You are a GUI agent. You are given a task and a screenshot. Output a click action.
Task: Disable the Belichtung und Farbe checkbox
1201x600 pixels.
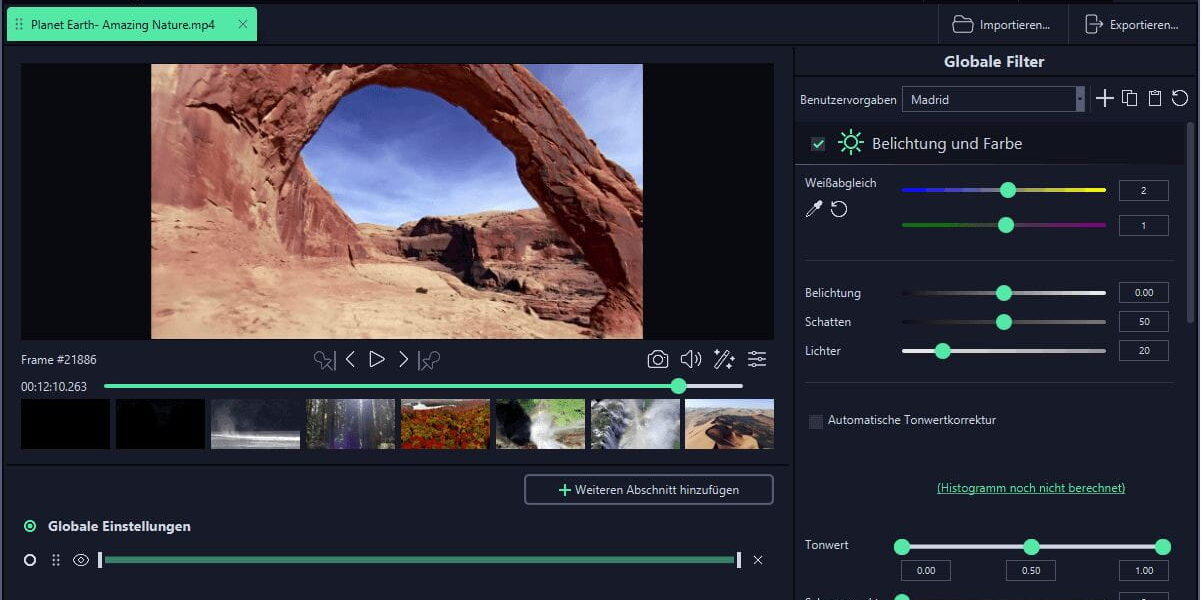click(x=818, y=144)
